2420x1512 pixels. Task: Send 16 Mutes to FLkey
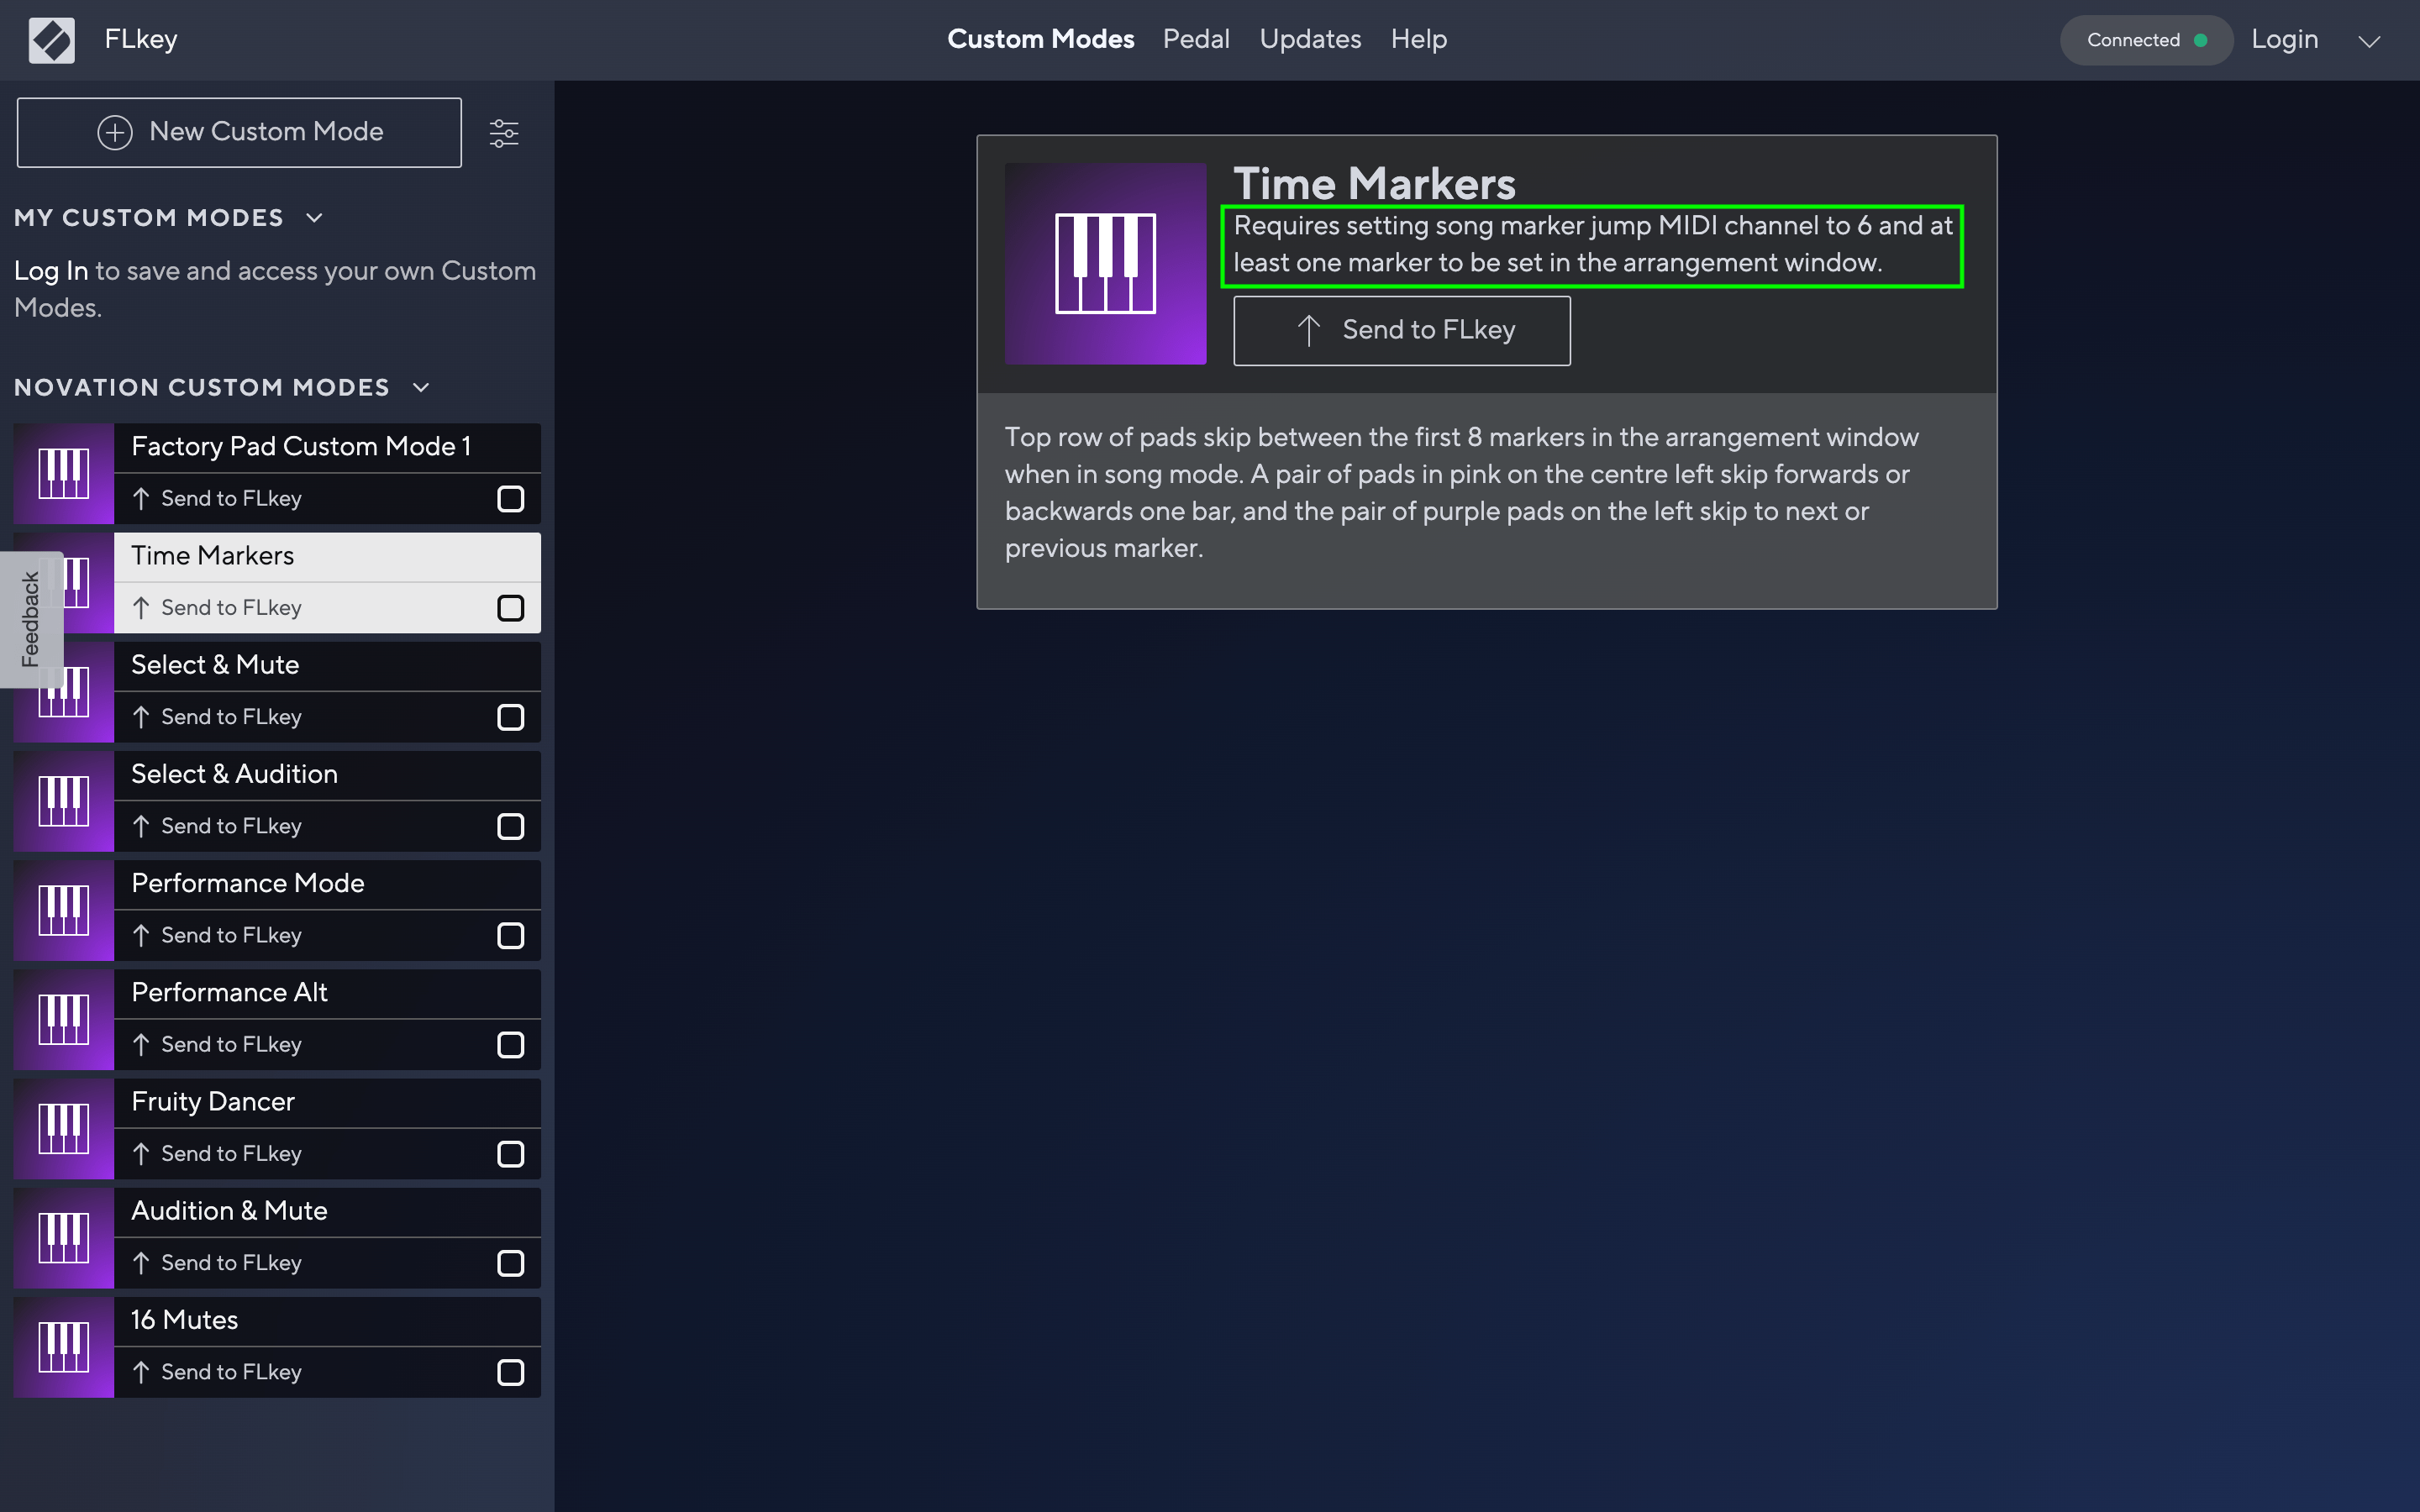[x=217, y=1372]
